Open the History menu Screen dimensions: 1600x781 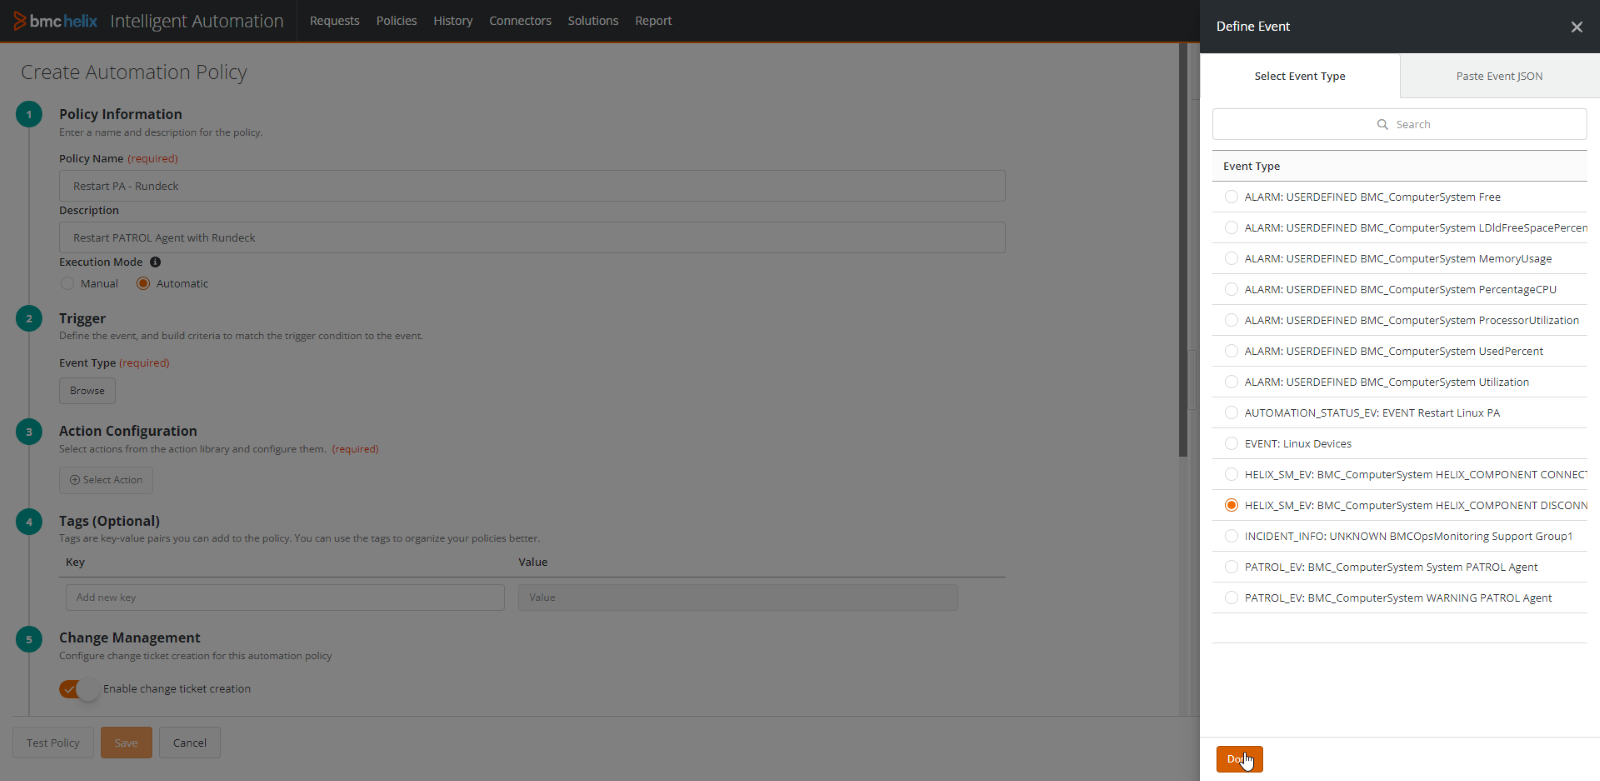tap(453, 21)
